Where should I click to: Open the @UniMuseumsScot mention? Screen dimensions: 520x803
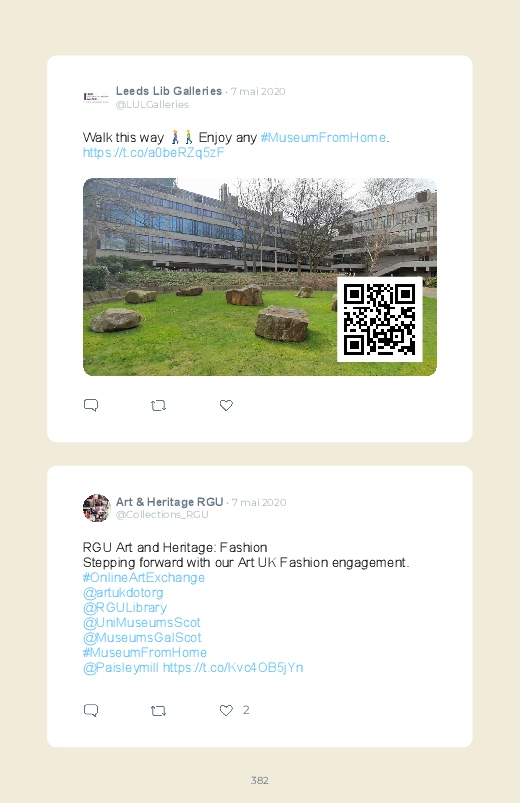(x=142, y=623)
